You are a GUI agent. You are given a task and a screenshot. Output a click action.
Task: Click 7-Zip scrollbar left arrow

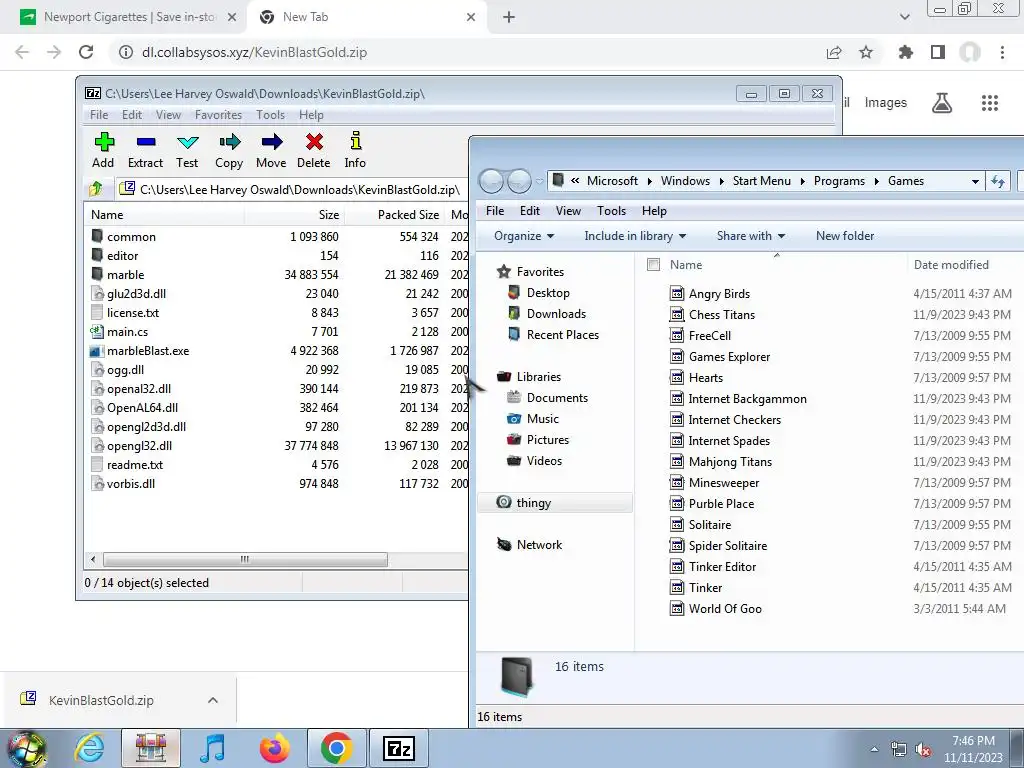93,559
